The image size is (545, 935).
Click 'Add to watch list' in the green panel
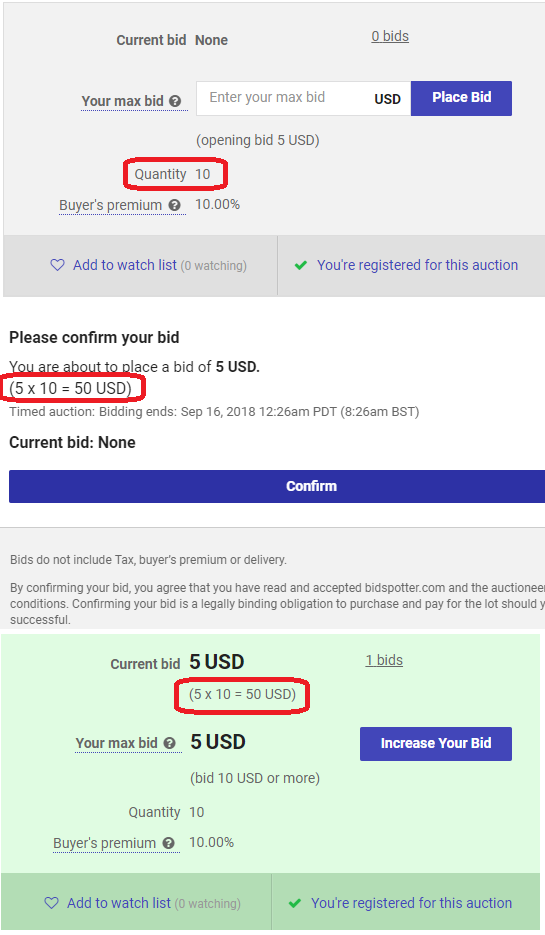pos(119,903)
